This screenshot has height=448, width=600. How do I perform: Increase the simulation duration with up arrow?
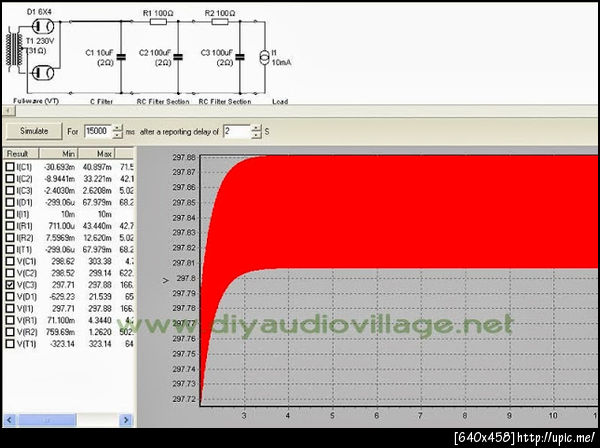[x=118, y=128]
